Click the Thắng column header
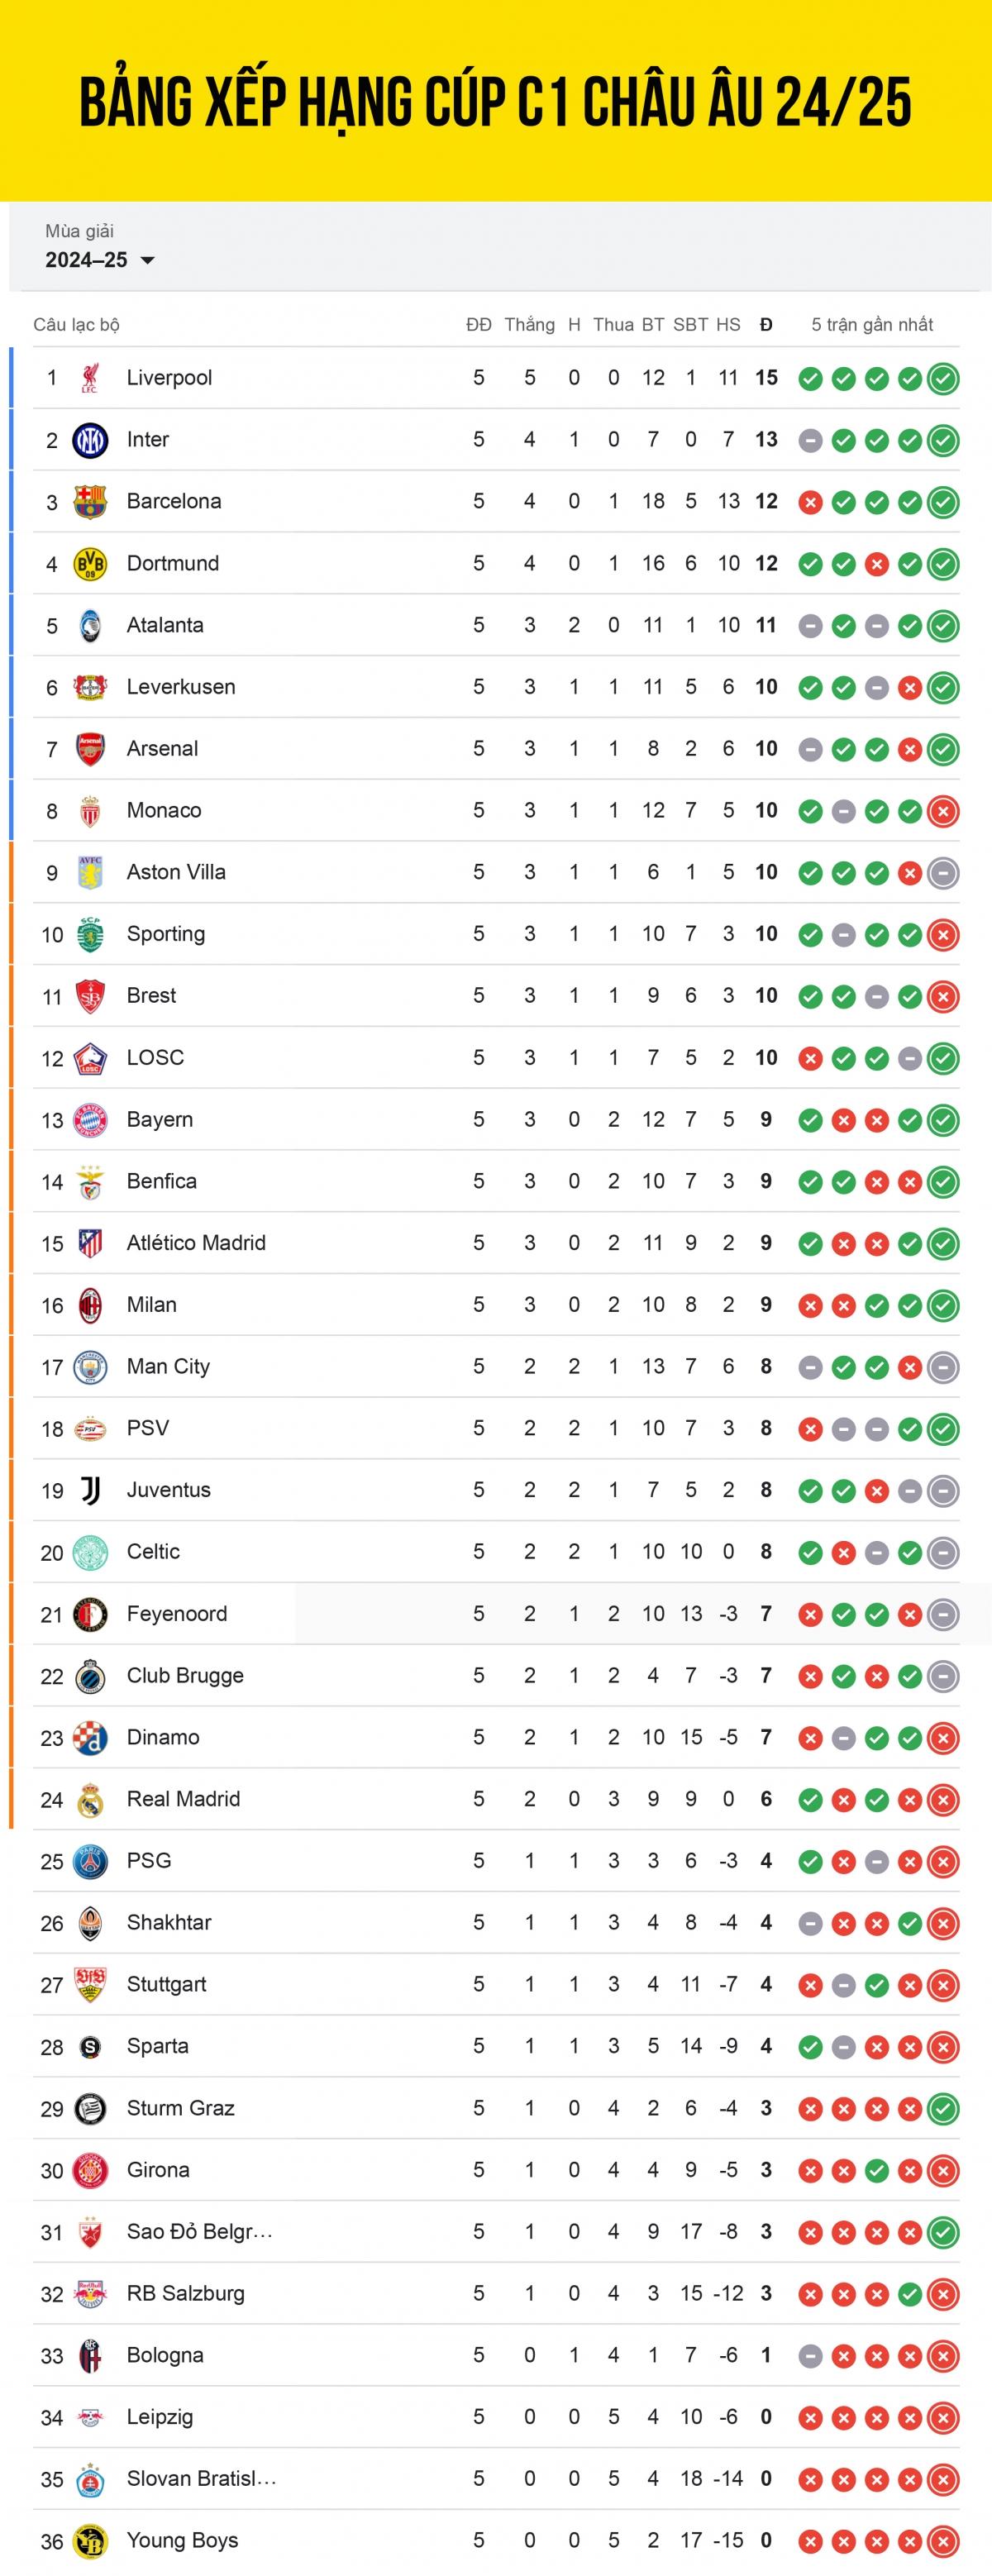The width and height of the screenshot is (992, 2576). (529, 324)
